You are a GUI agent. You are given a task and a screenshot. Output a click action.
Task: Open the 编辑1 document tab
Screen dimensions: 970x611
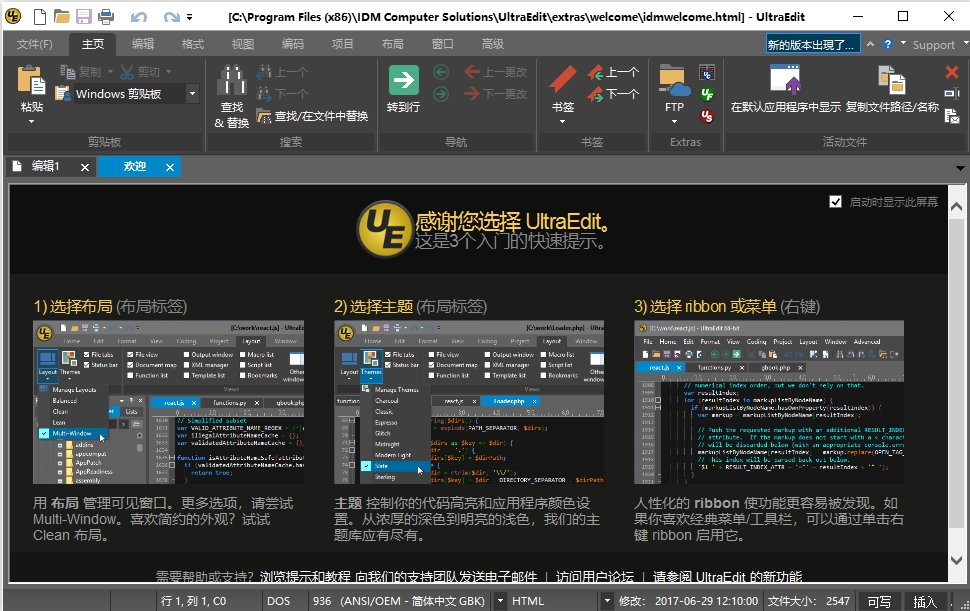45,167
